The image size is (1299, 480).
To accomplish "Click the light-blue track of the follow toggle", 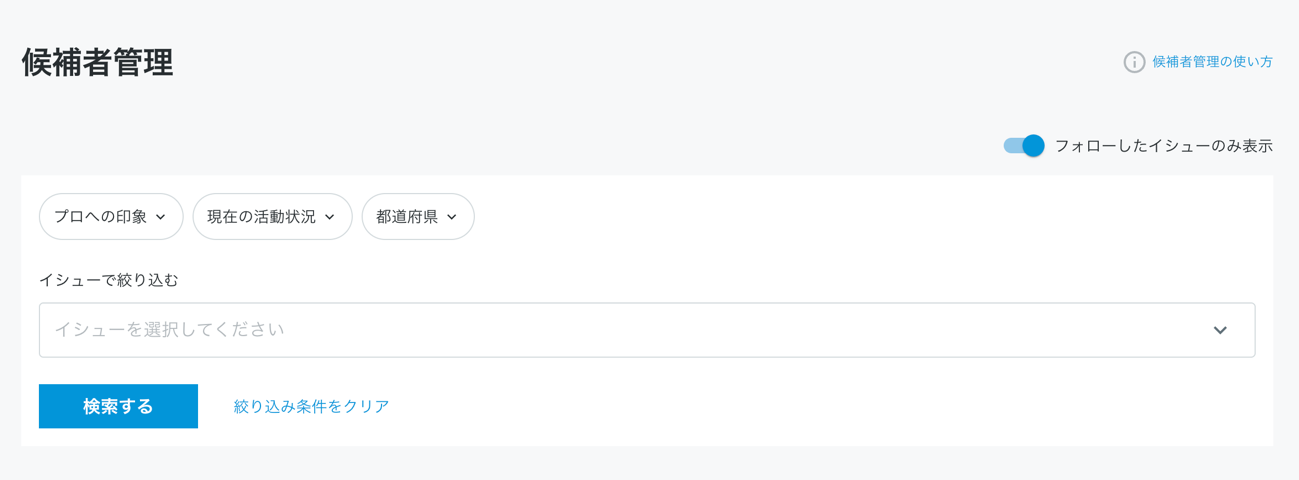I will tap(1012, 146).
